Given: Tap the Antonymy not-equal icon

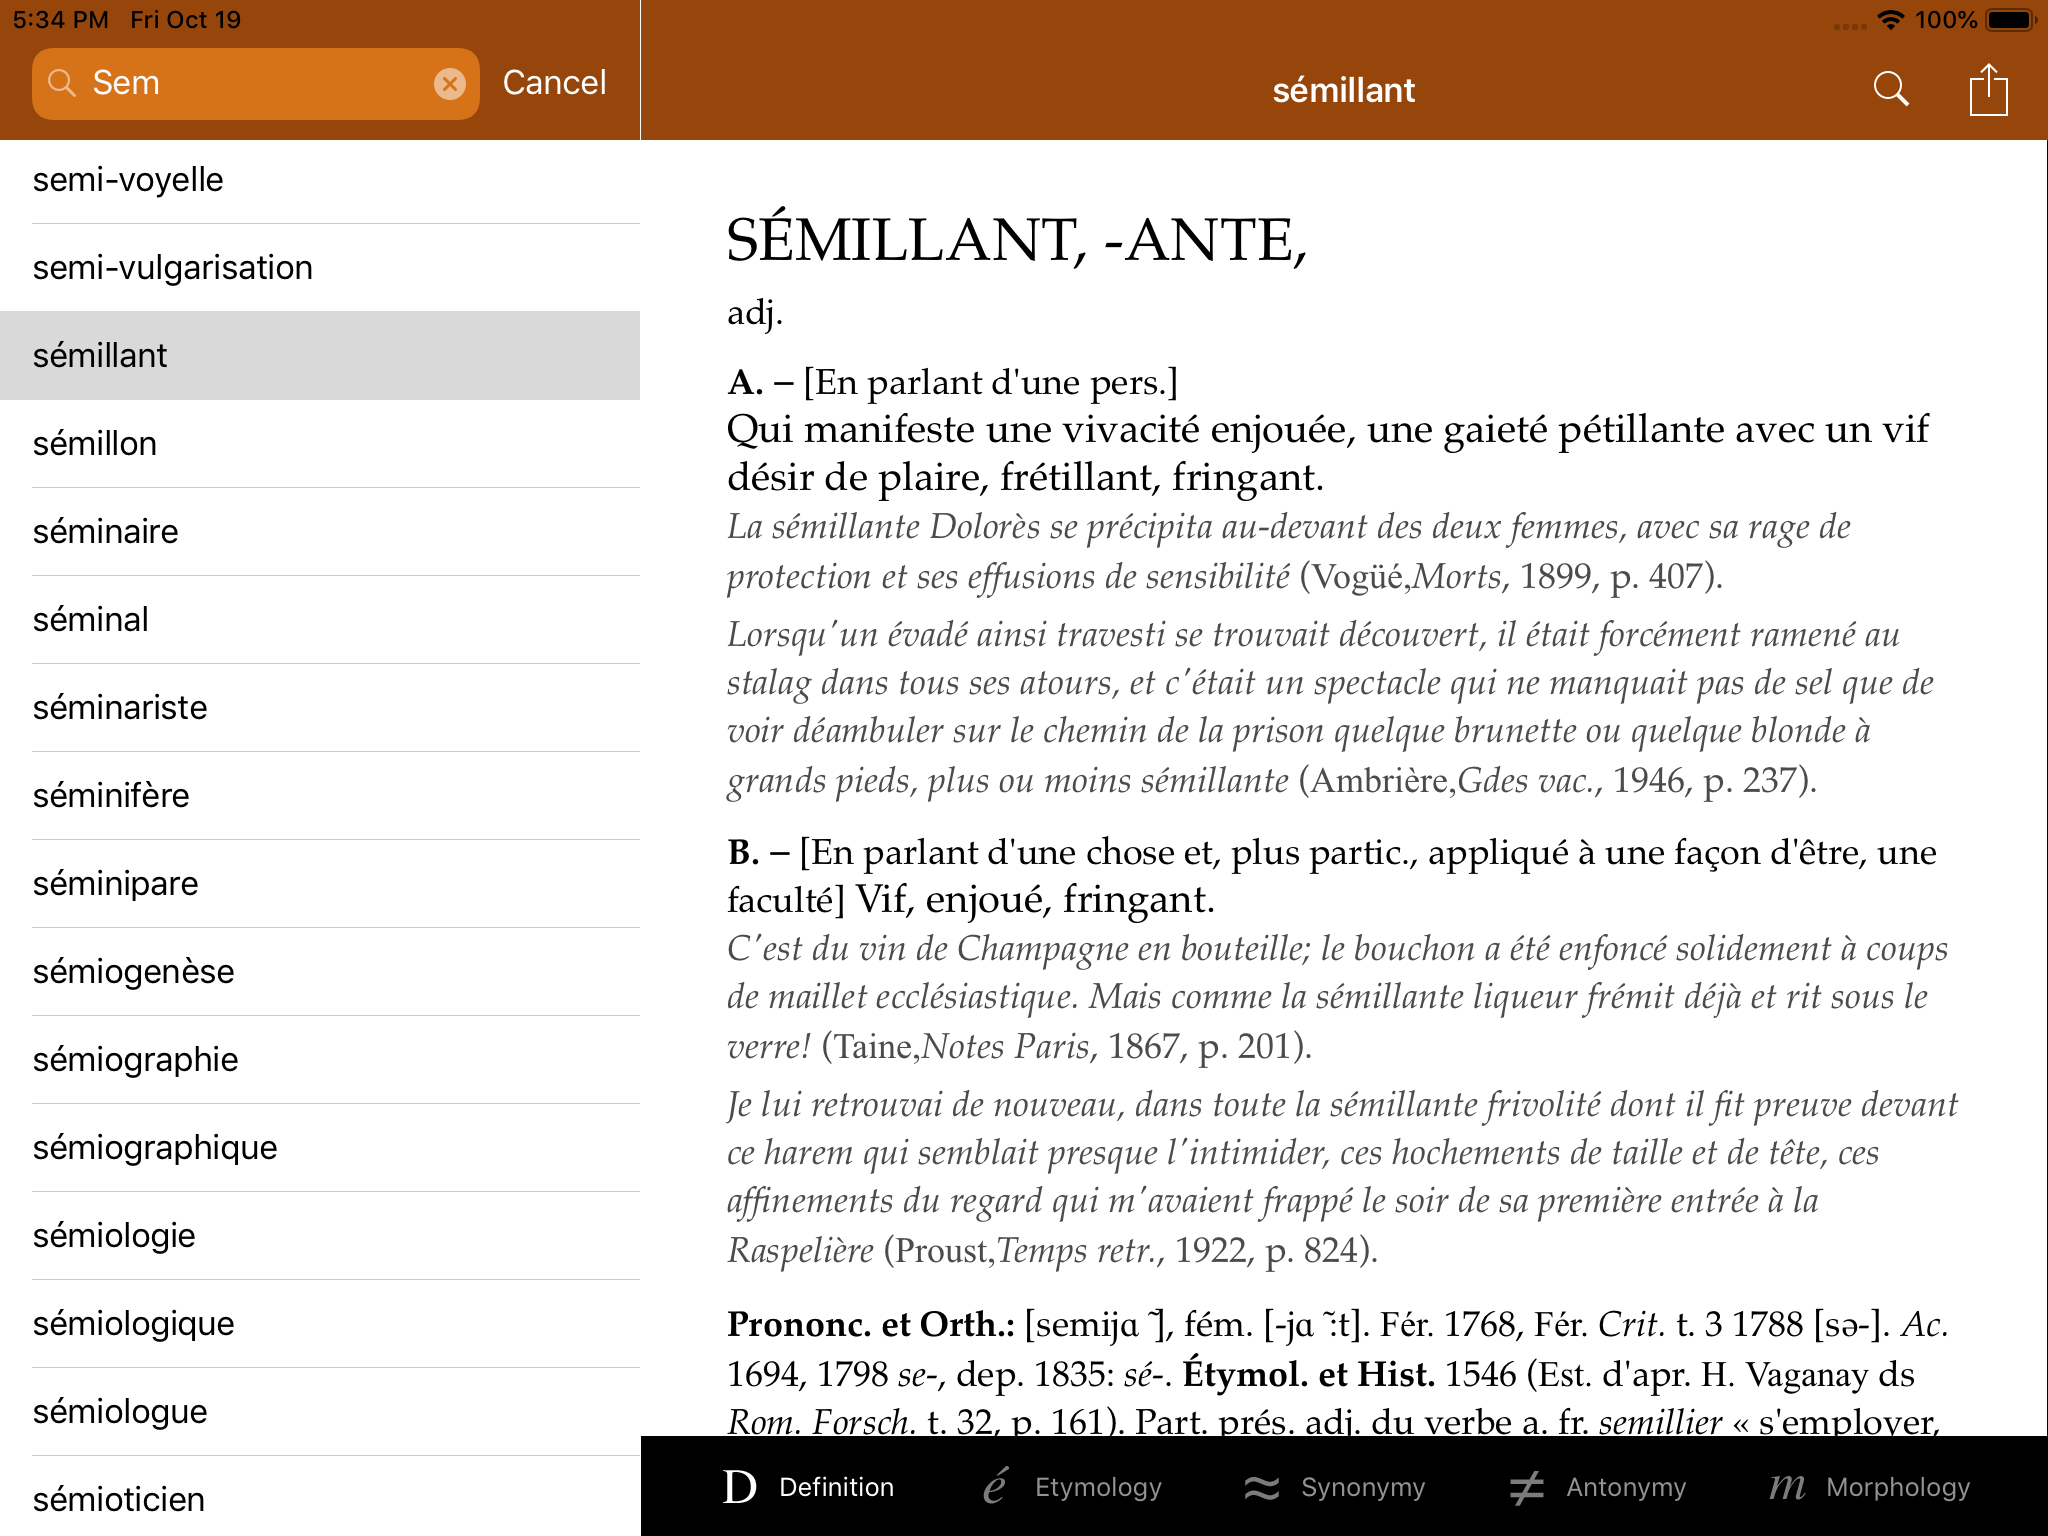Looking at the screenshot, I should point(1527,1487).
